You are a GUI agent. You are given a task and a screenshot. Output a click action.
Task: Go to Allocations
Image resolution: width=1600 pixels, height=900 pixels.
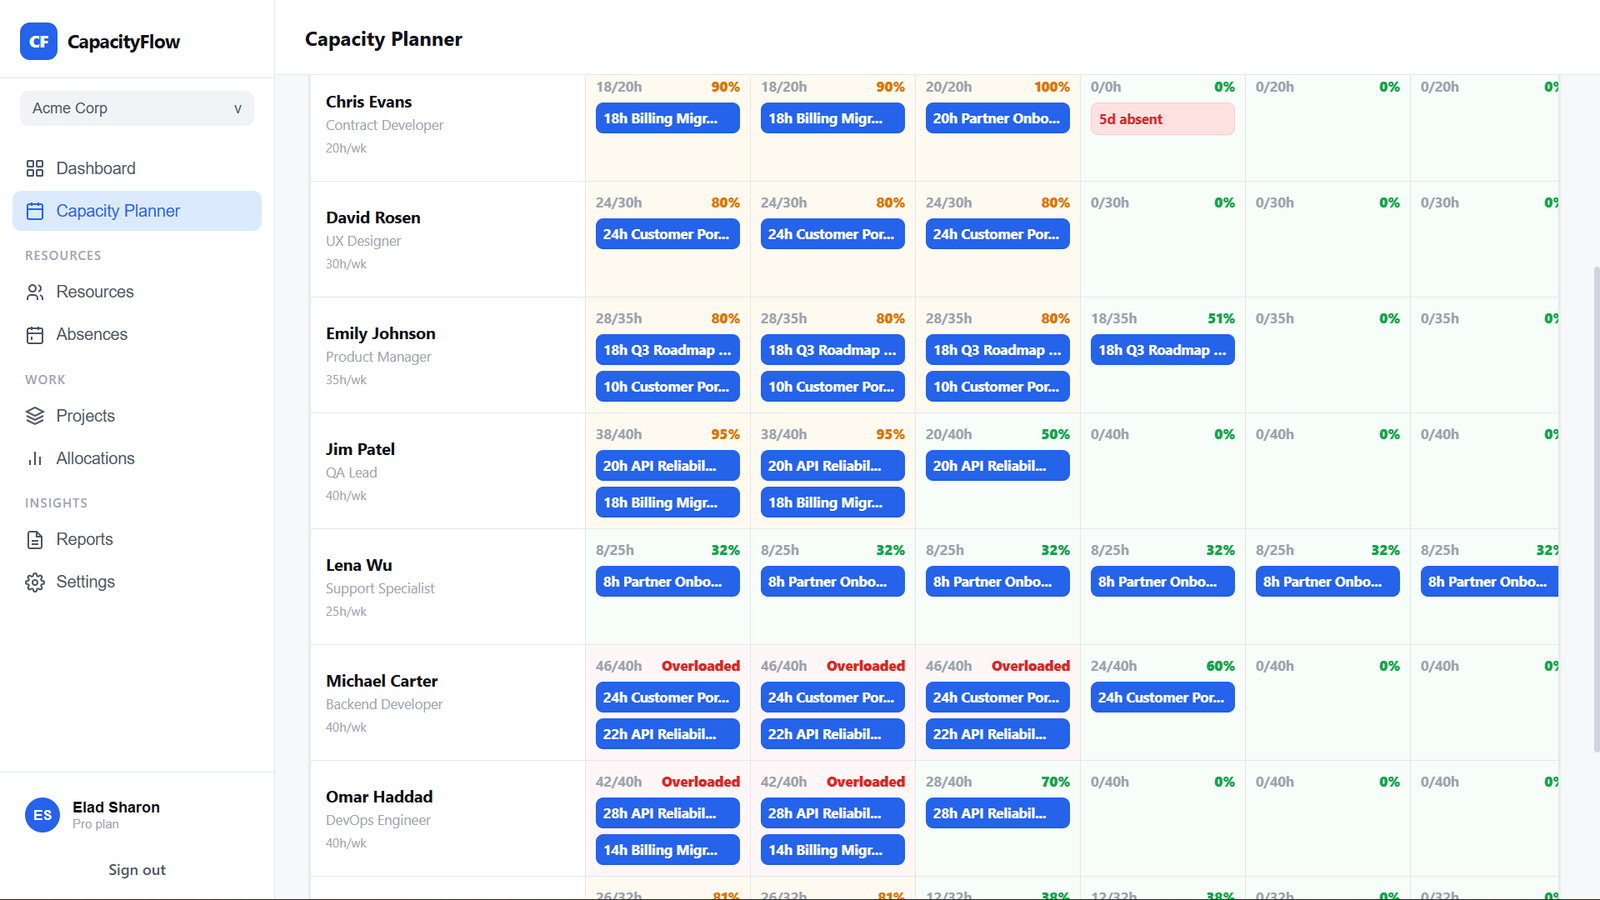pyautogui.click(x=137, y=458)
